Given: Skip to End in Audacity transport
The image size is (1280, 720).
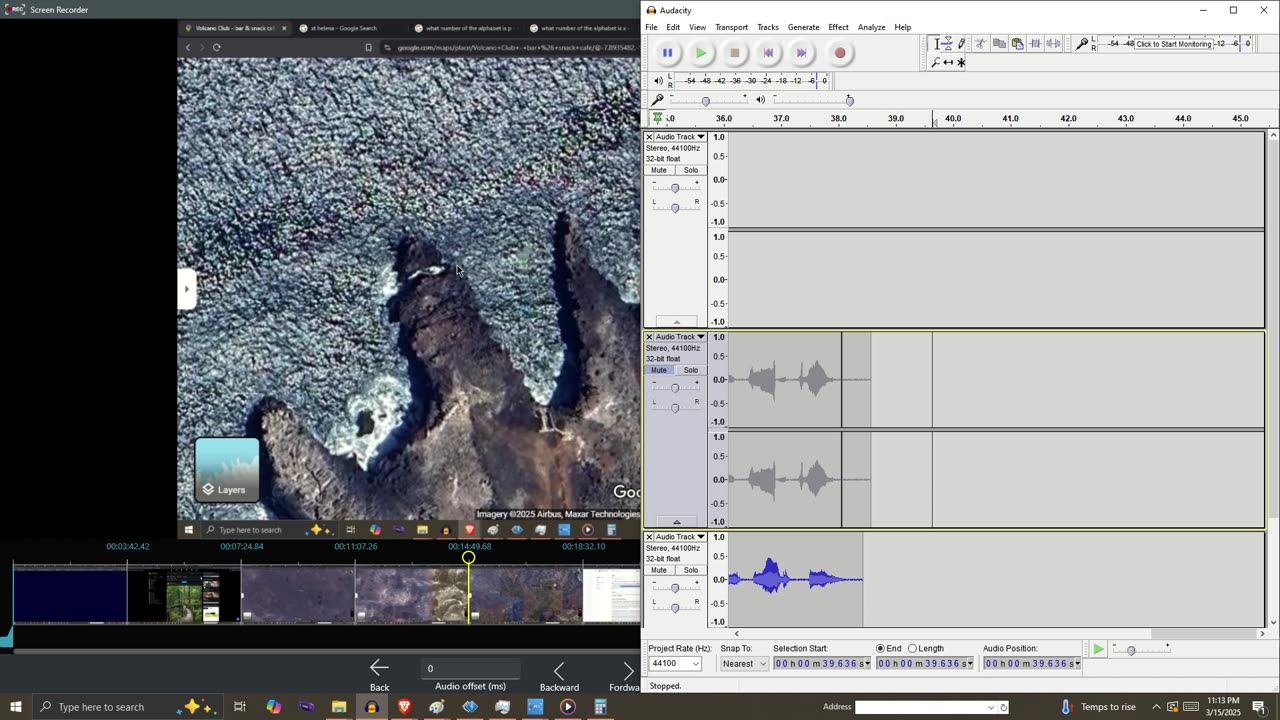Looking at the screenshot, I should (802, 53).
